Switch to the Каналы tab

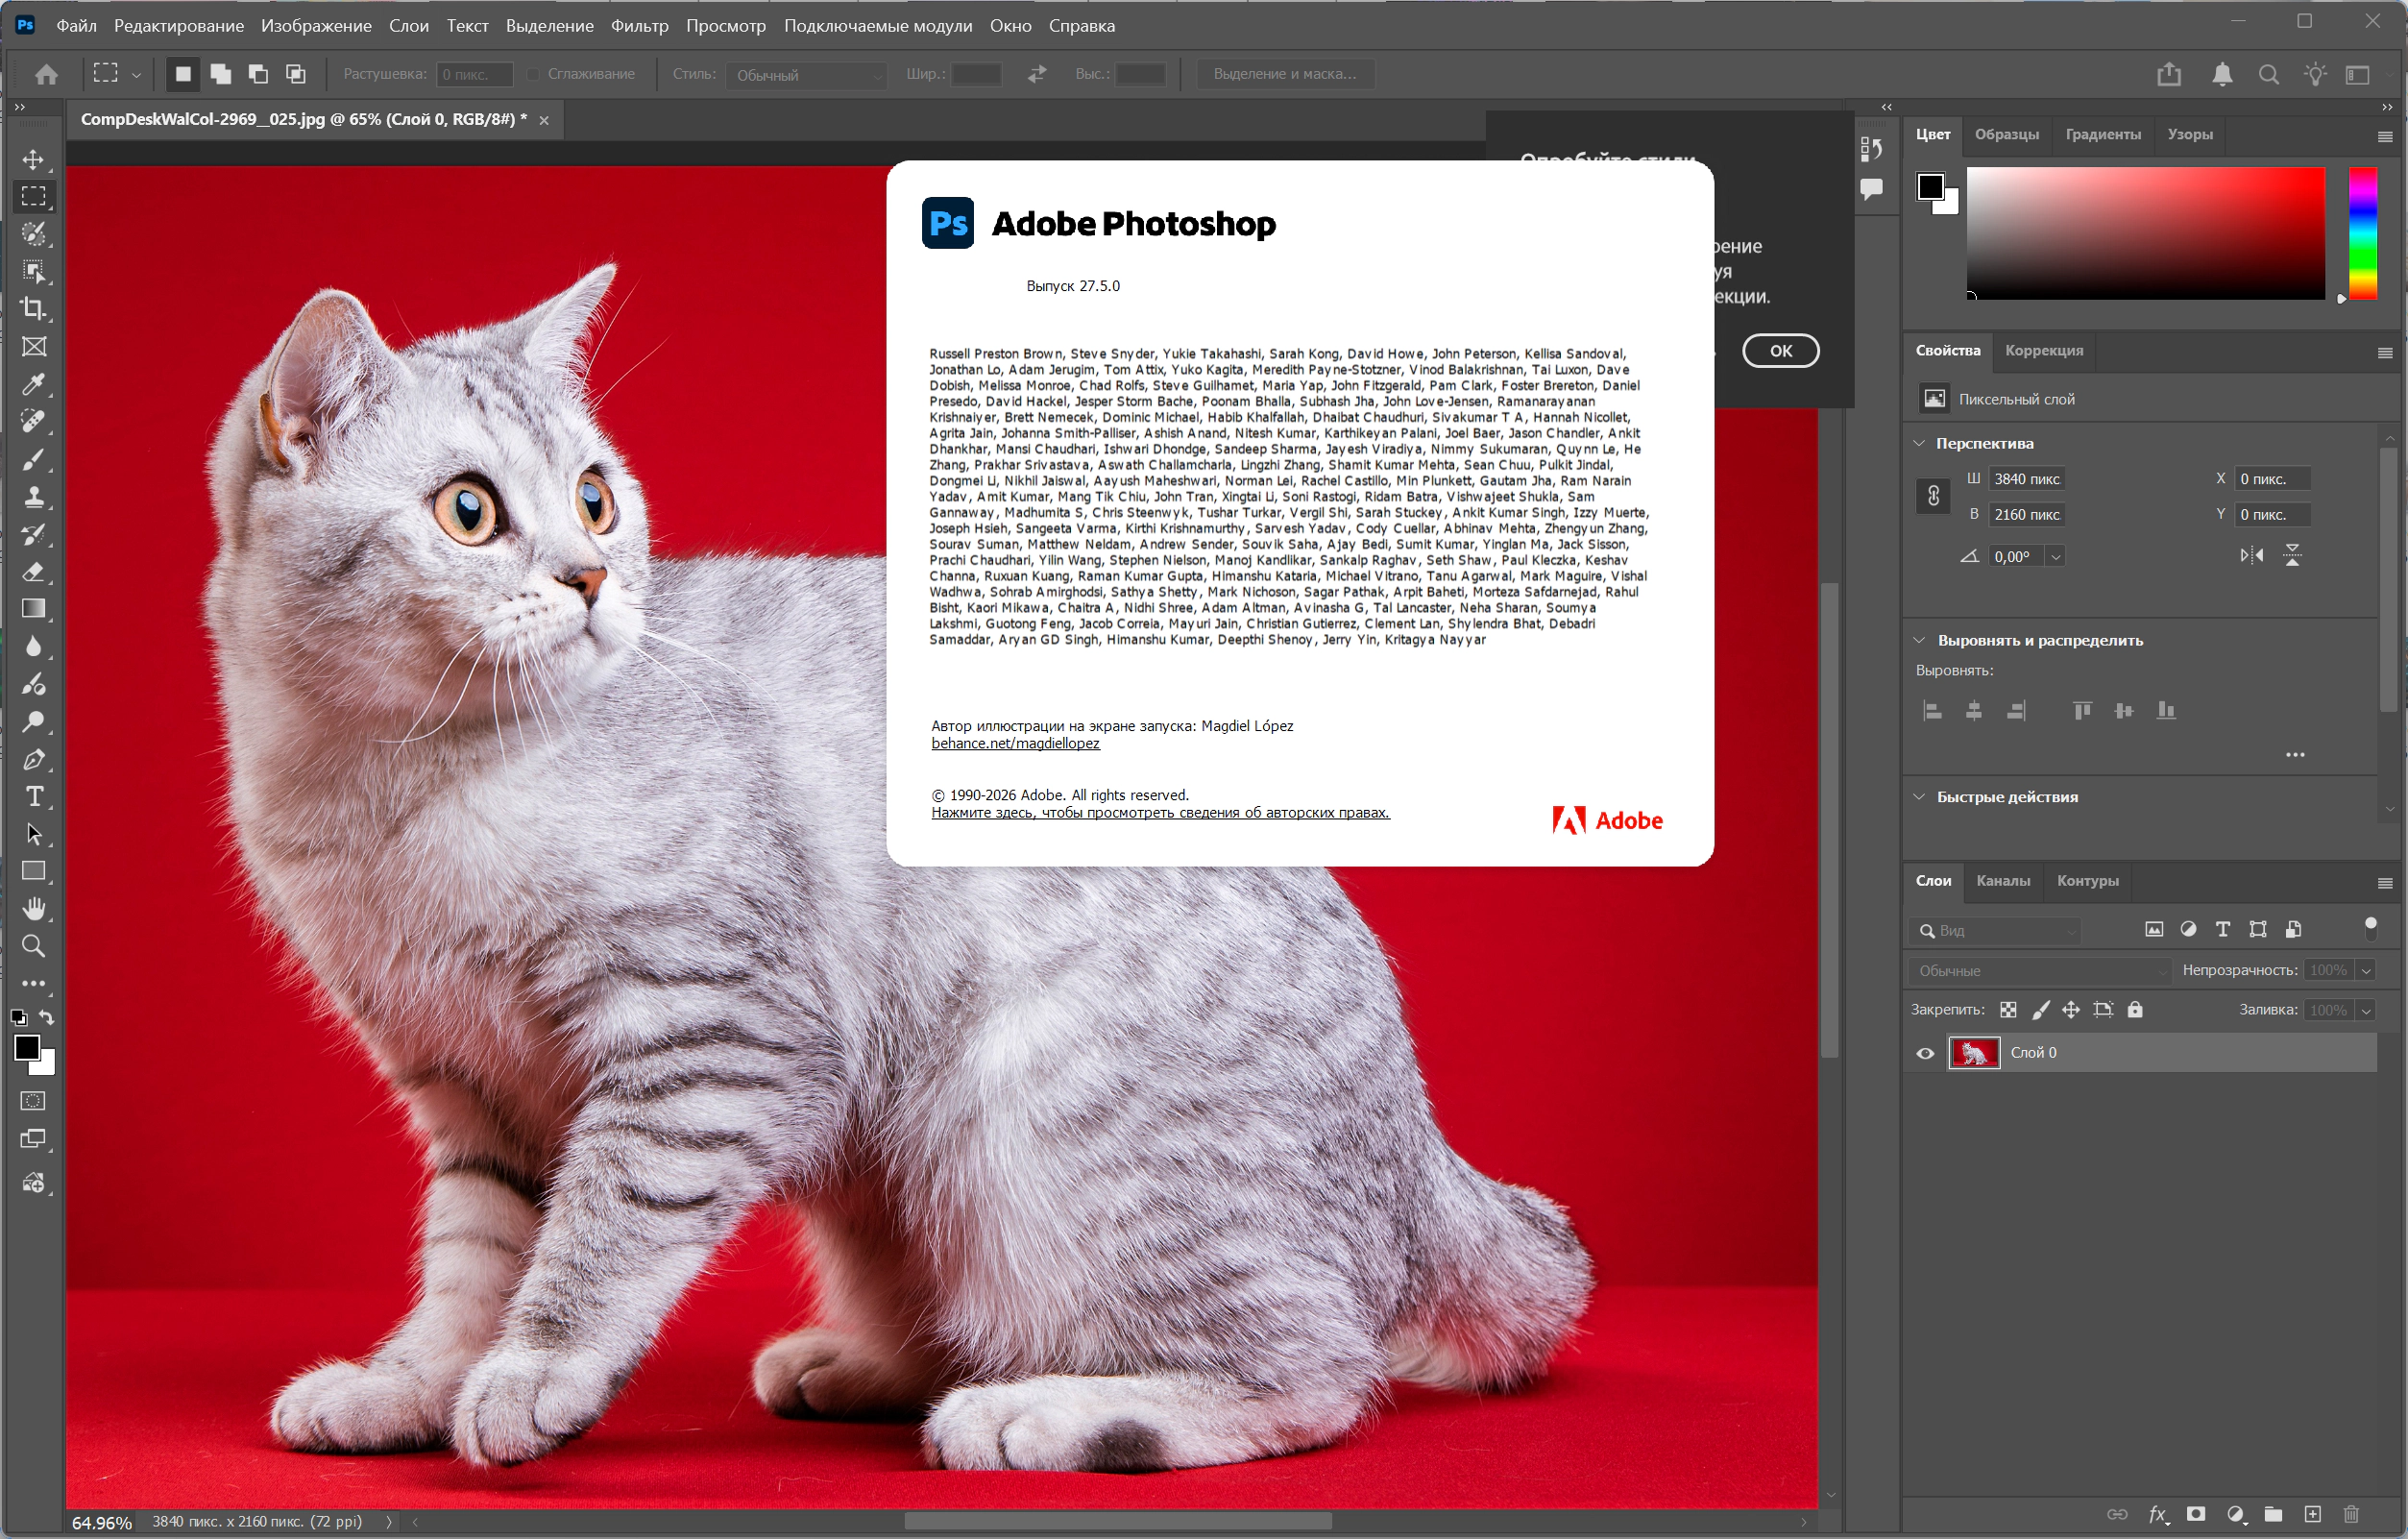[2002, 881]
